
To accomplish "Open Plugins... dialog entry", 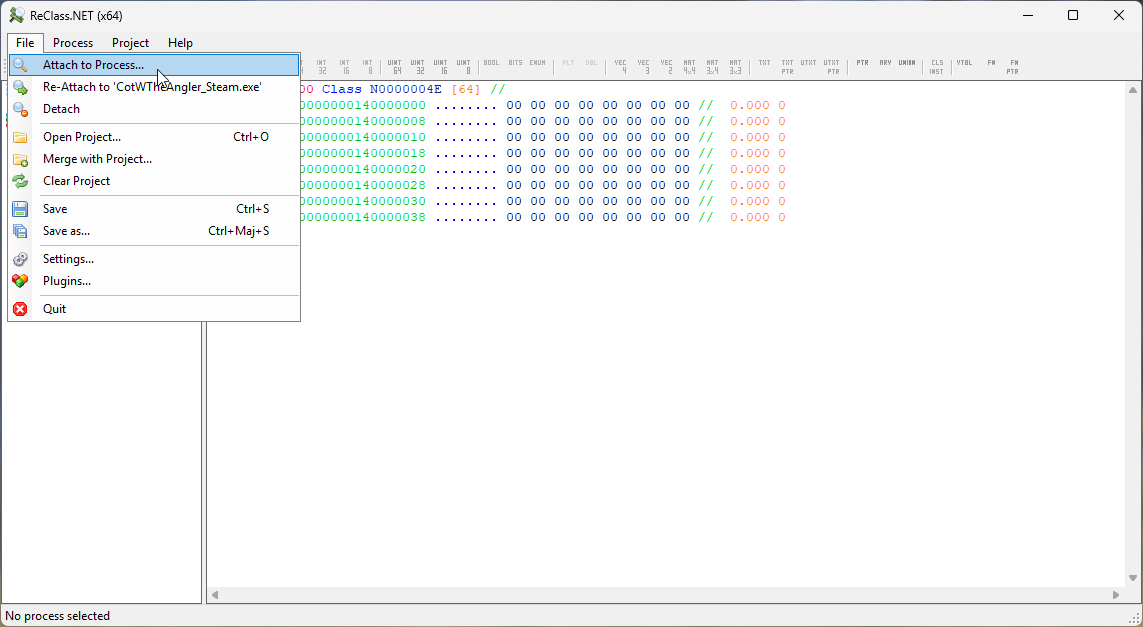I will click(154, 281).
